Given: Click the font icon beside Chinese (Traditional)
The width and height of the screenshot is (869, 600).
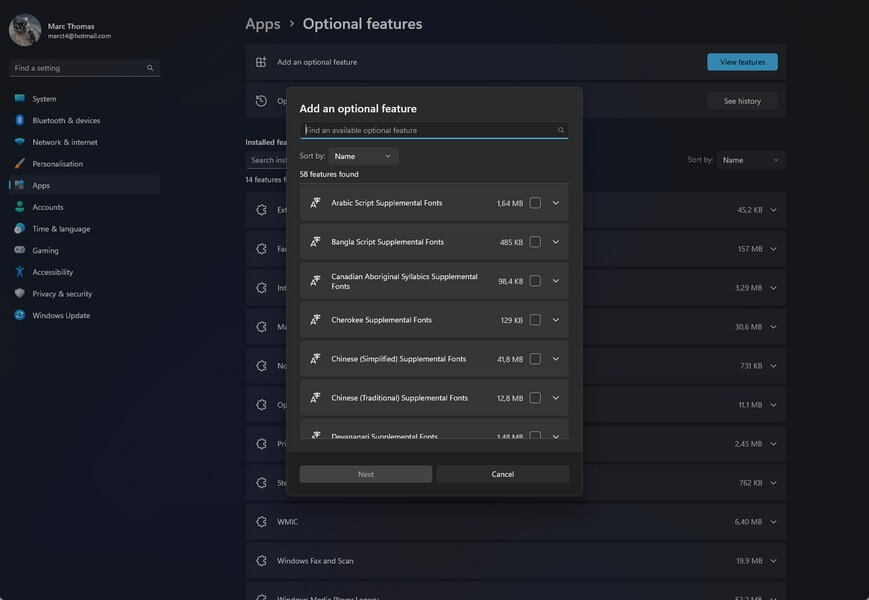Looking at the screenshot, I should [315, 398].
